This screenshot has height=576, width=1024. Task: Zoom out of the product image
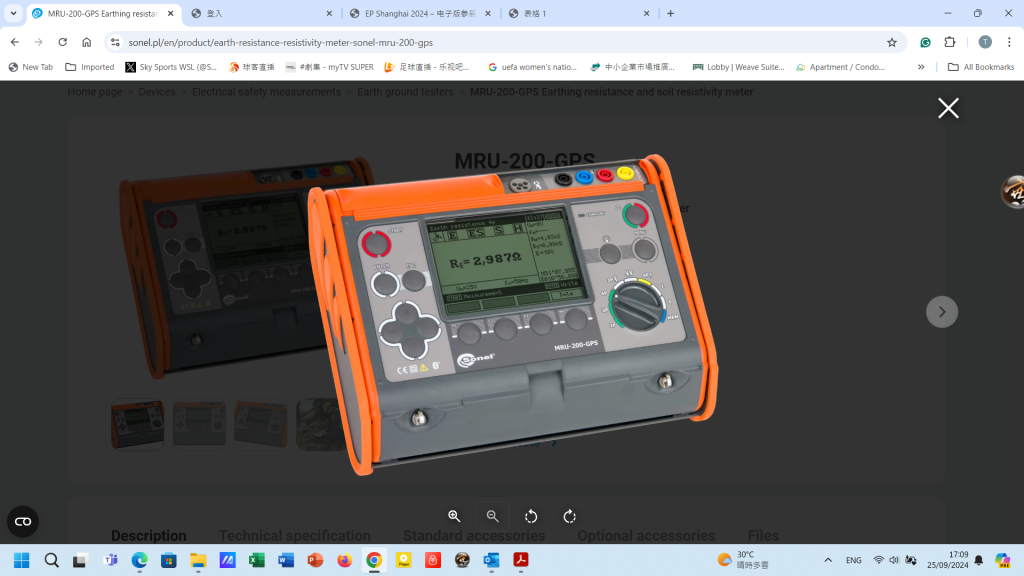coord(492,516)
